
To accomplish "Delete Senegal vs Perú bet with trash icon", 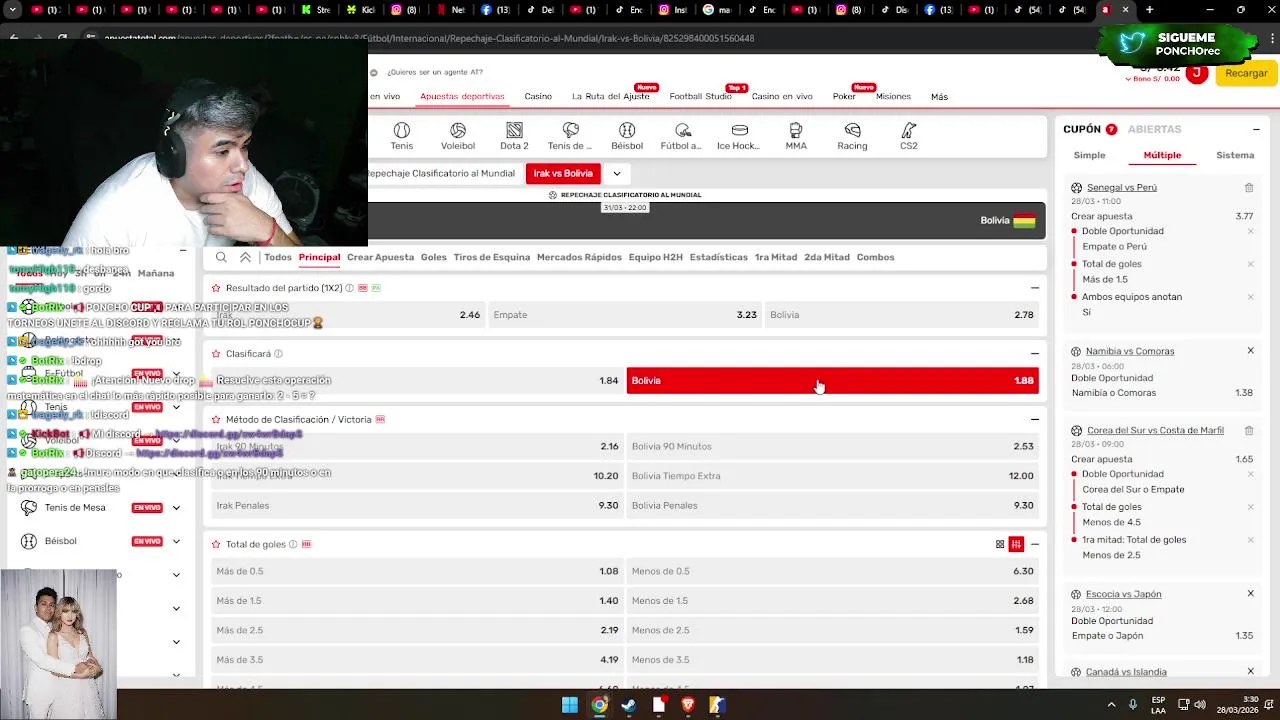I will coord(1249,187).
